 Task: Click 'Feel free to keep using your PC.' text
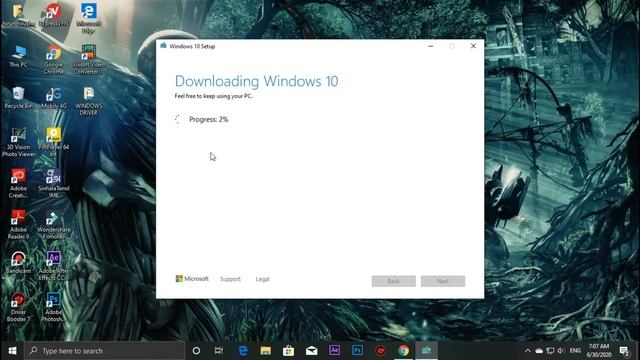click(213, 96)
